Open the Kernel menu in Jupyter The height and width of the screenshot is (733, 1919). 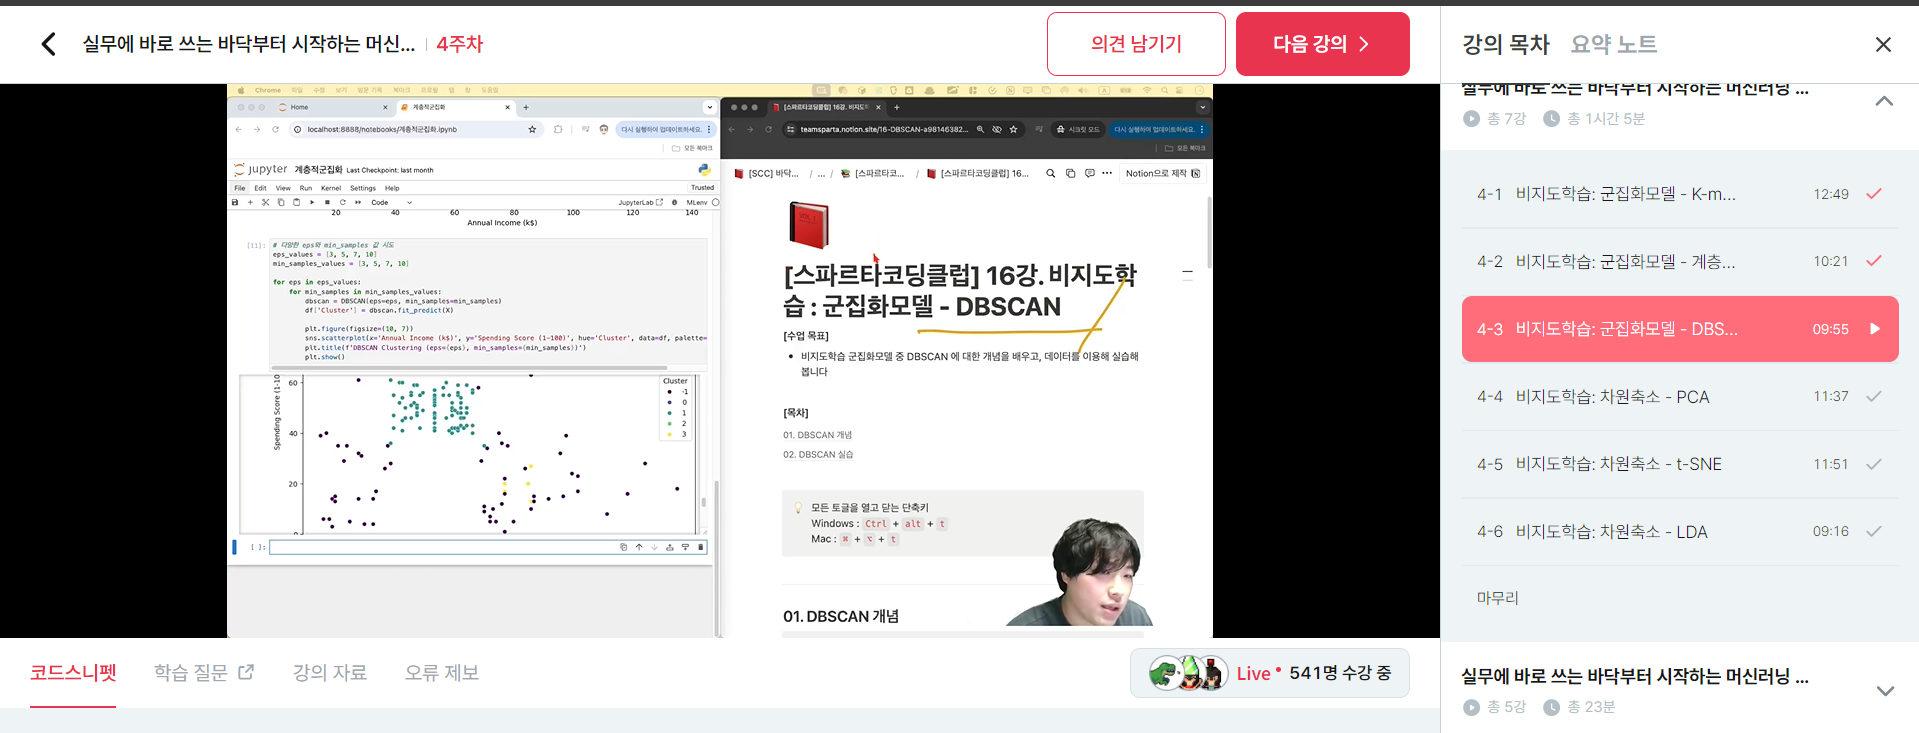pos(331,188)
